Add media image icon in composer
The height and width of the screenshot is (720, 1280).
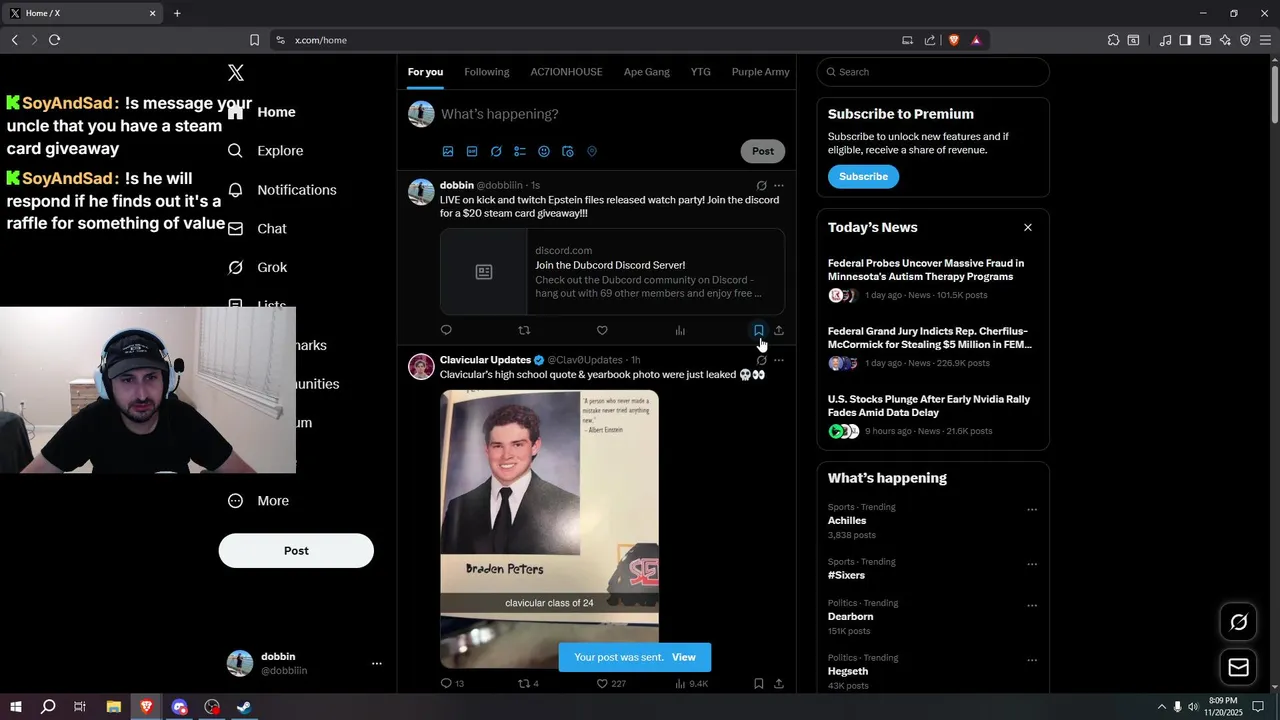448,152
